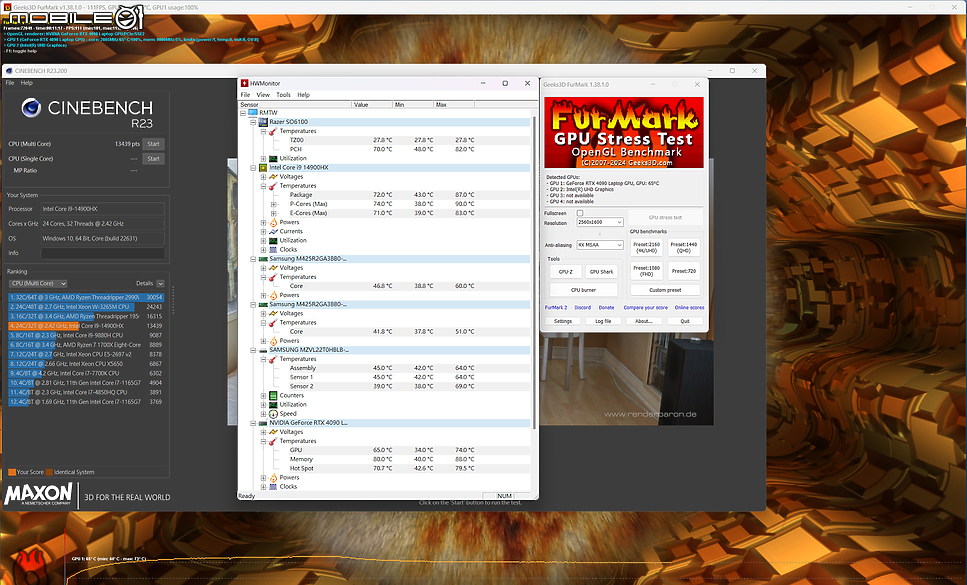
Task: Click the NVIDIA GeForce RTX 4090 card icon
Action: pyautogui.click(x=263, y=423)
